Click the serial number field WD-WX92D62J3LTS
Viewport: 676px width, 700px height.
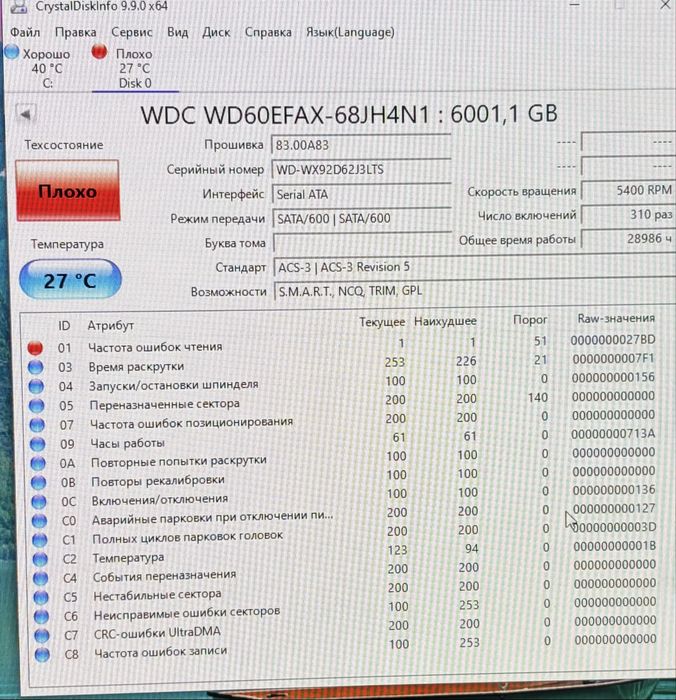coord(361,170)
